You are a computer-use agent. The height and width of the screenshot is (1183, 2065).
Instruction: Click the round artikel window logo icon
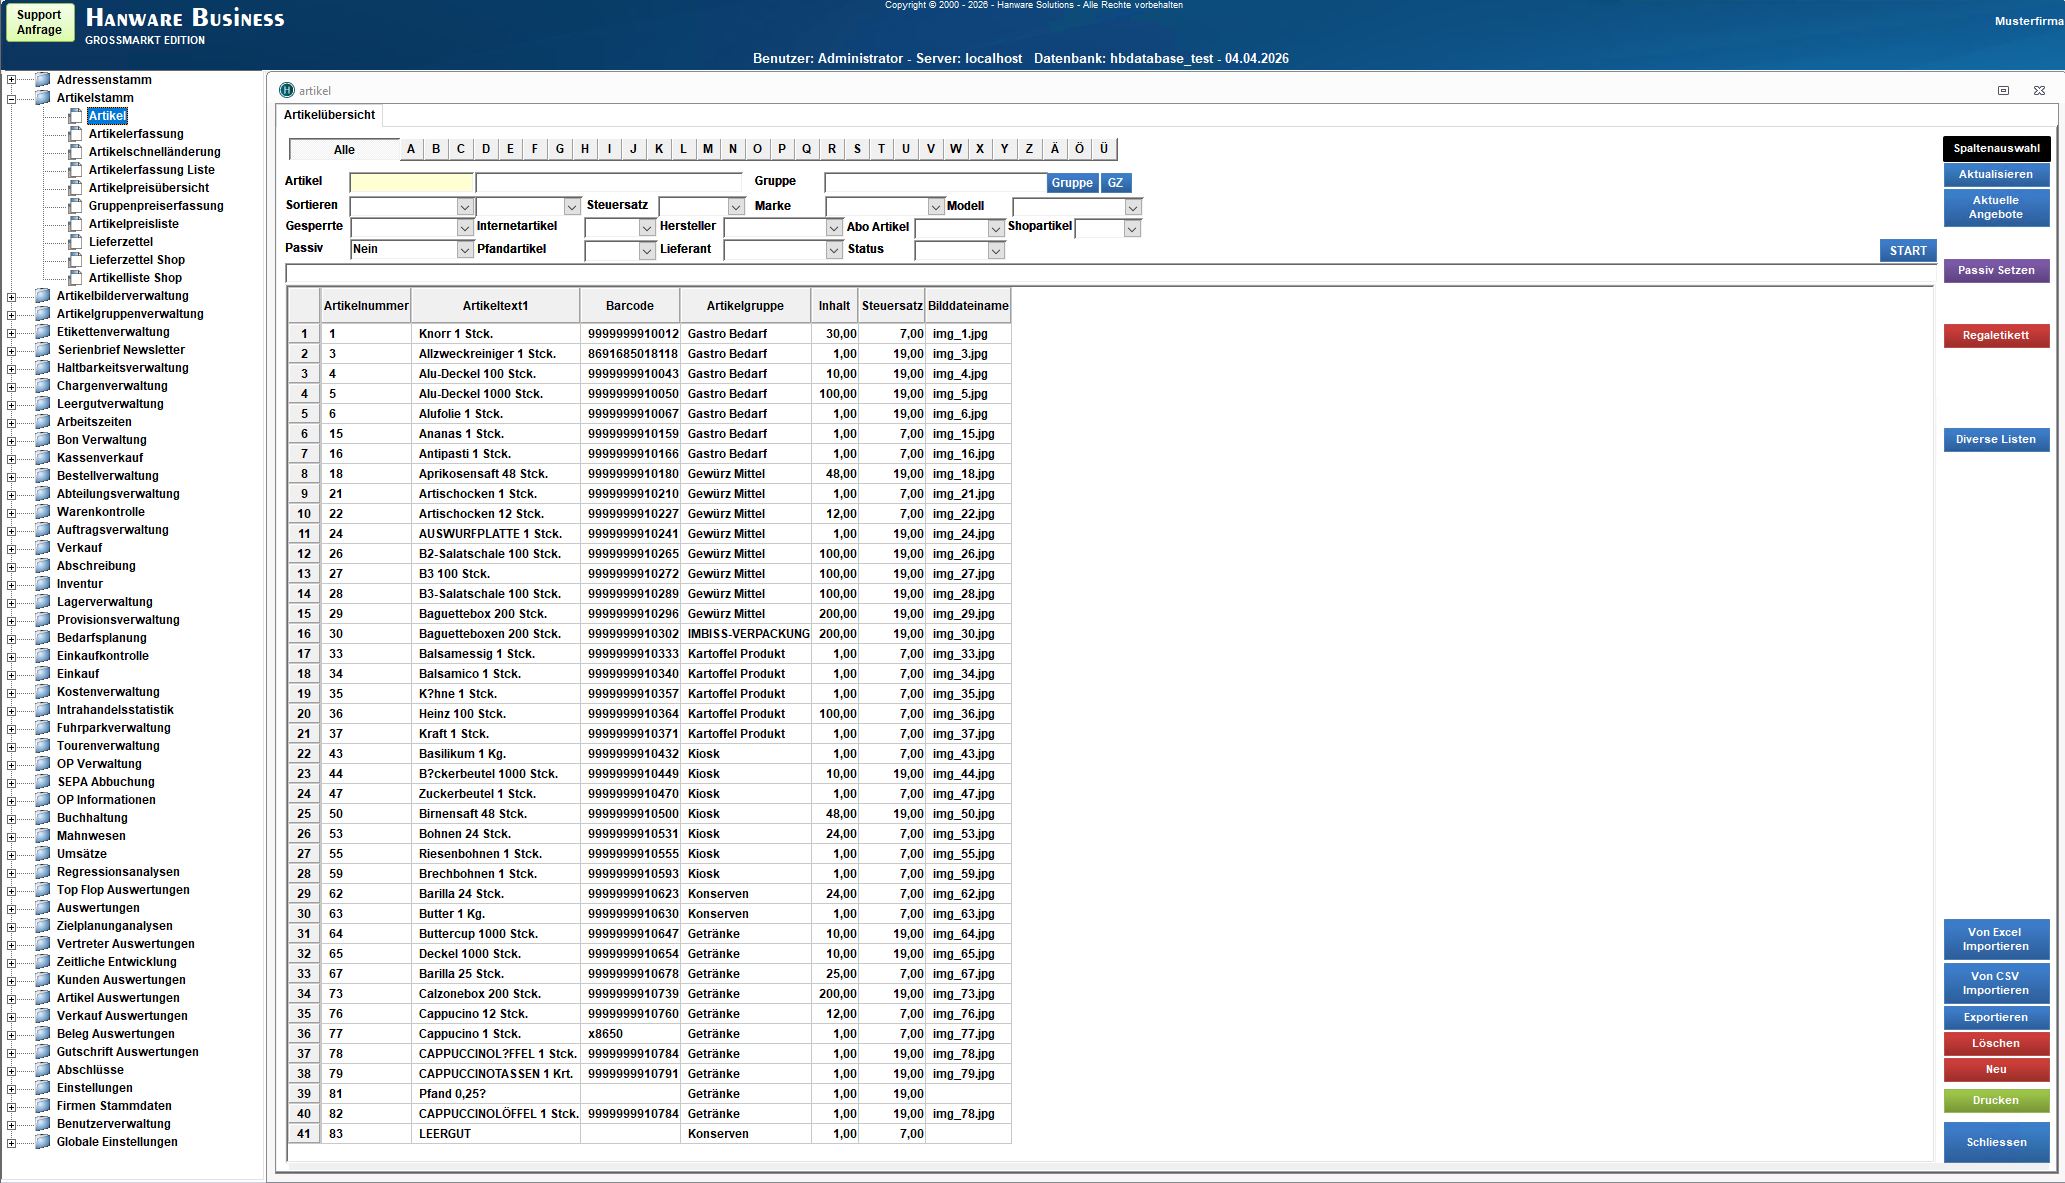[287, 91]
